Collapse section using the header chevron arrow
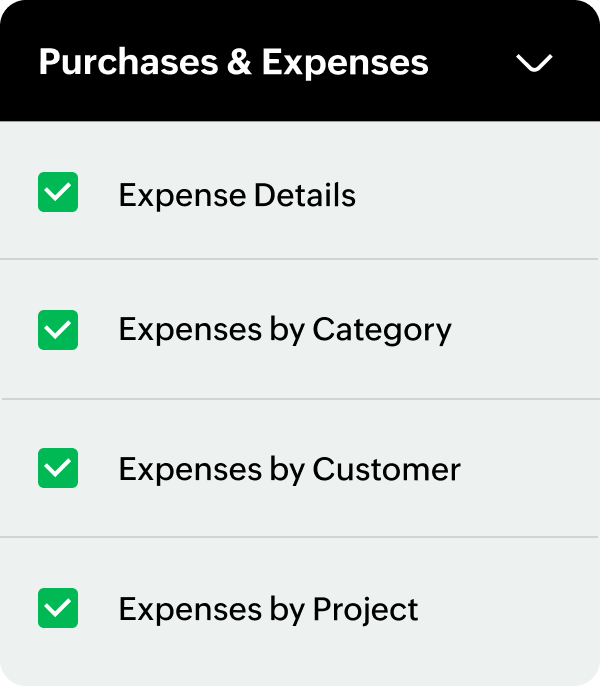This screenshot has width=600, height=686. tap(534, 63)
